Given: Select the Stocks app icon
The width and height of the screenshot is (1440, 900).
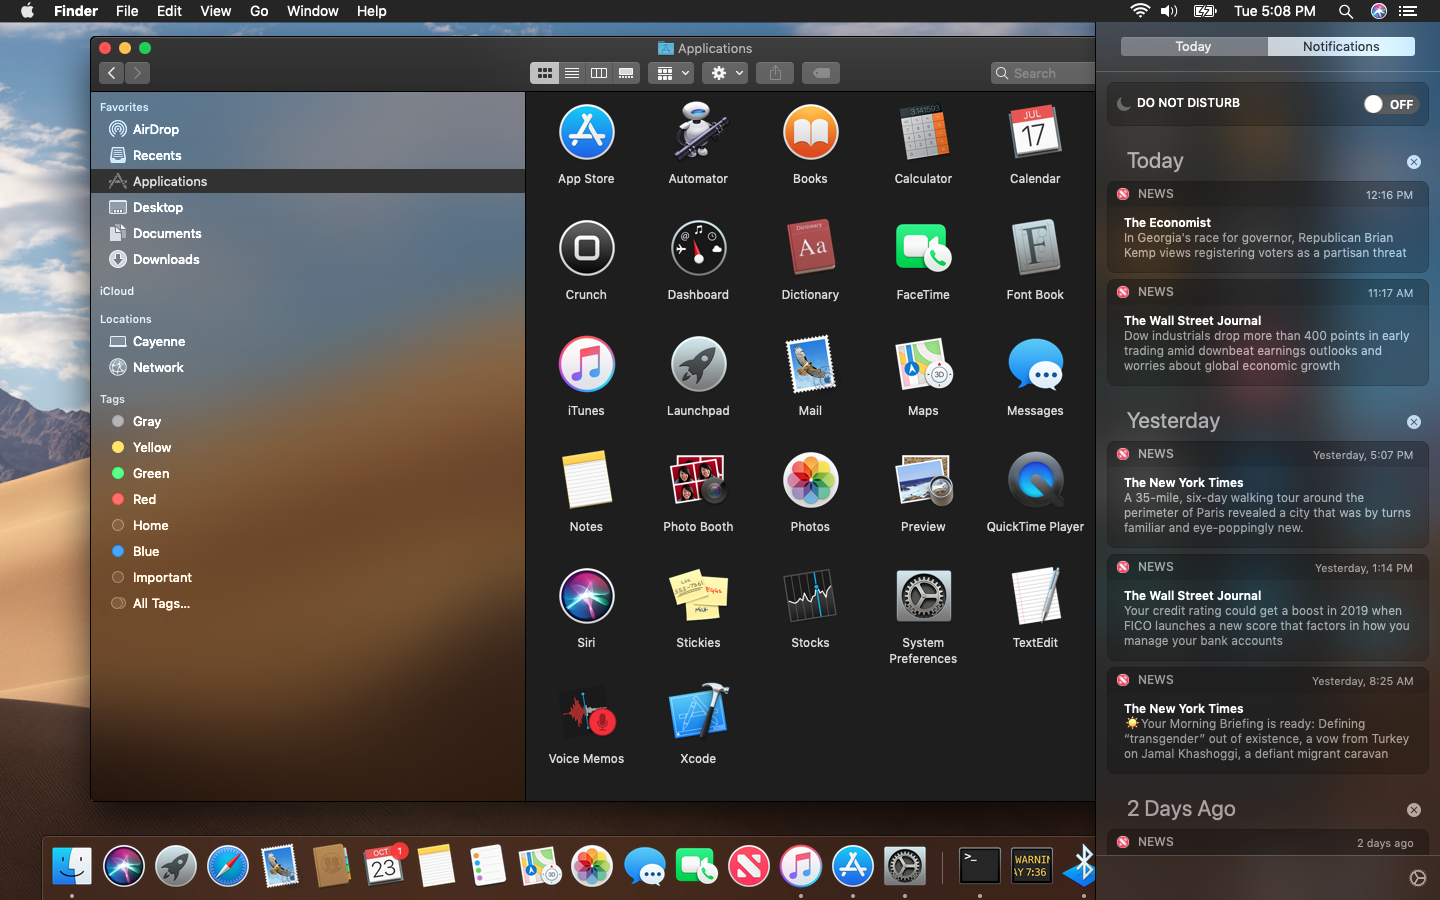Looking at the screenshot, I should pos(810,597).
